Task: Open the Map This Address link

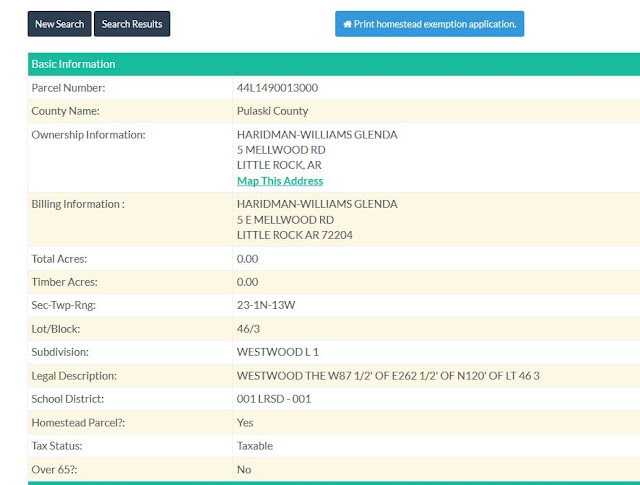Action: coord(280,181)
